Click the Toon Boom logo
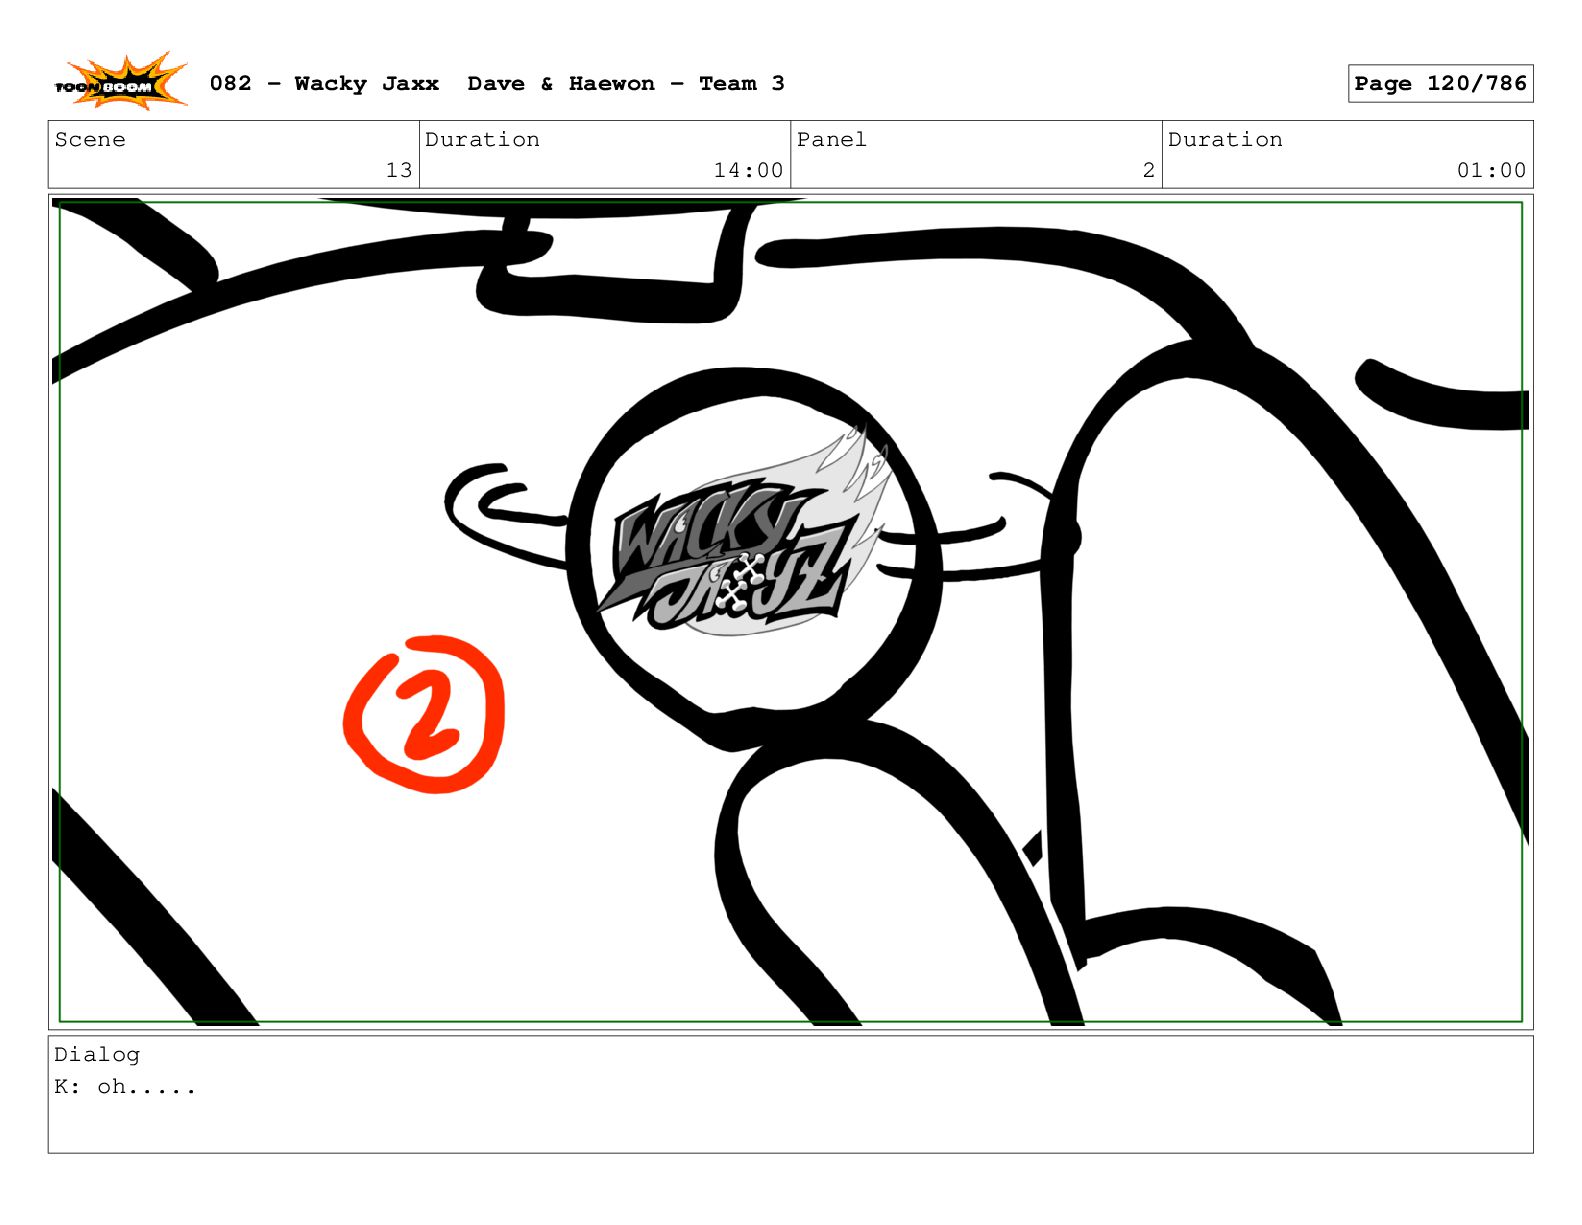Viewport: 1582px width, 1225px height. point(121,83)
